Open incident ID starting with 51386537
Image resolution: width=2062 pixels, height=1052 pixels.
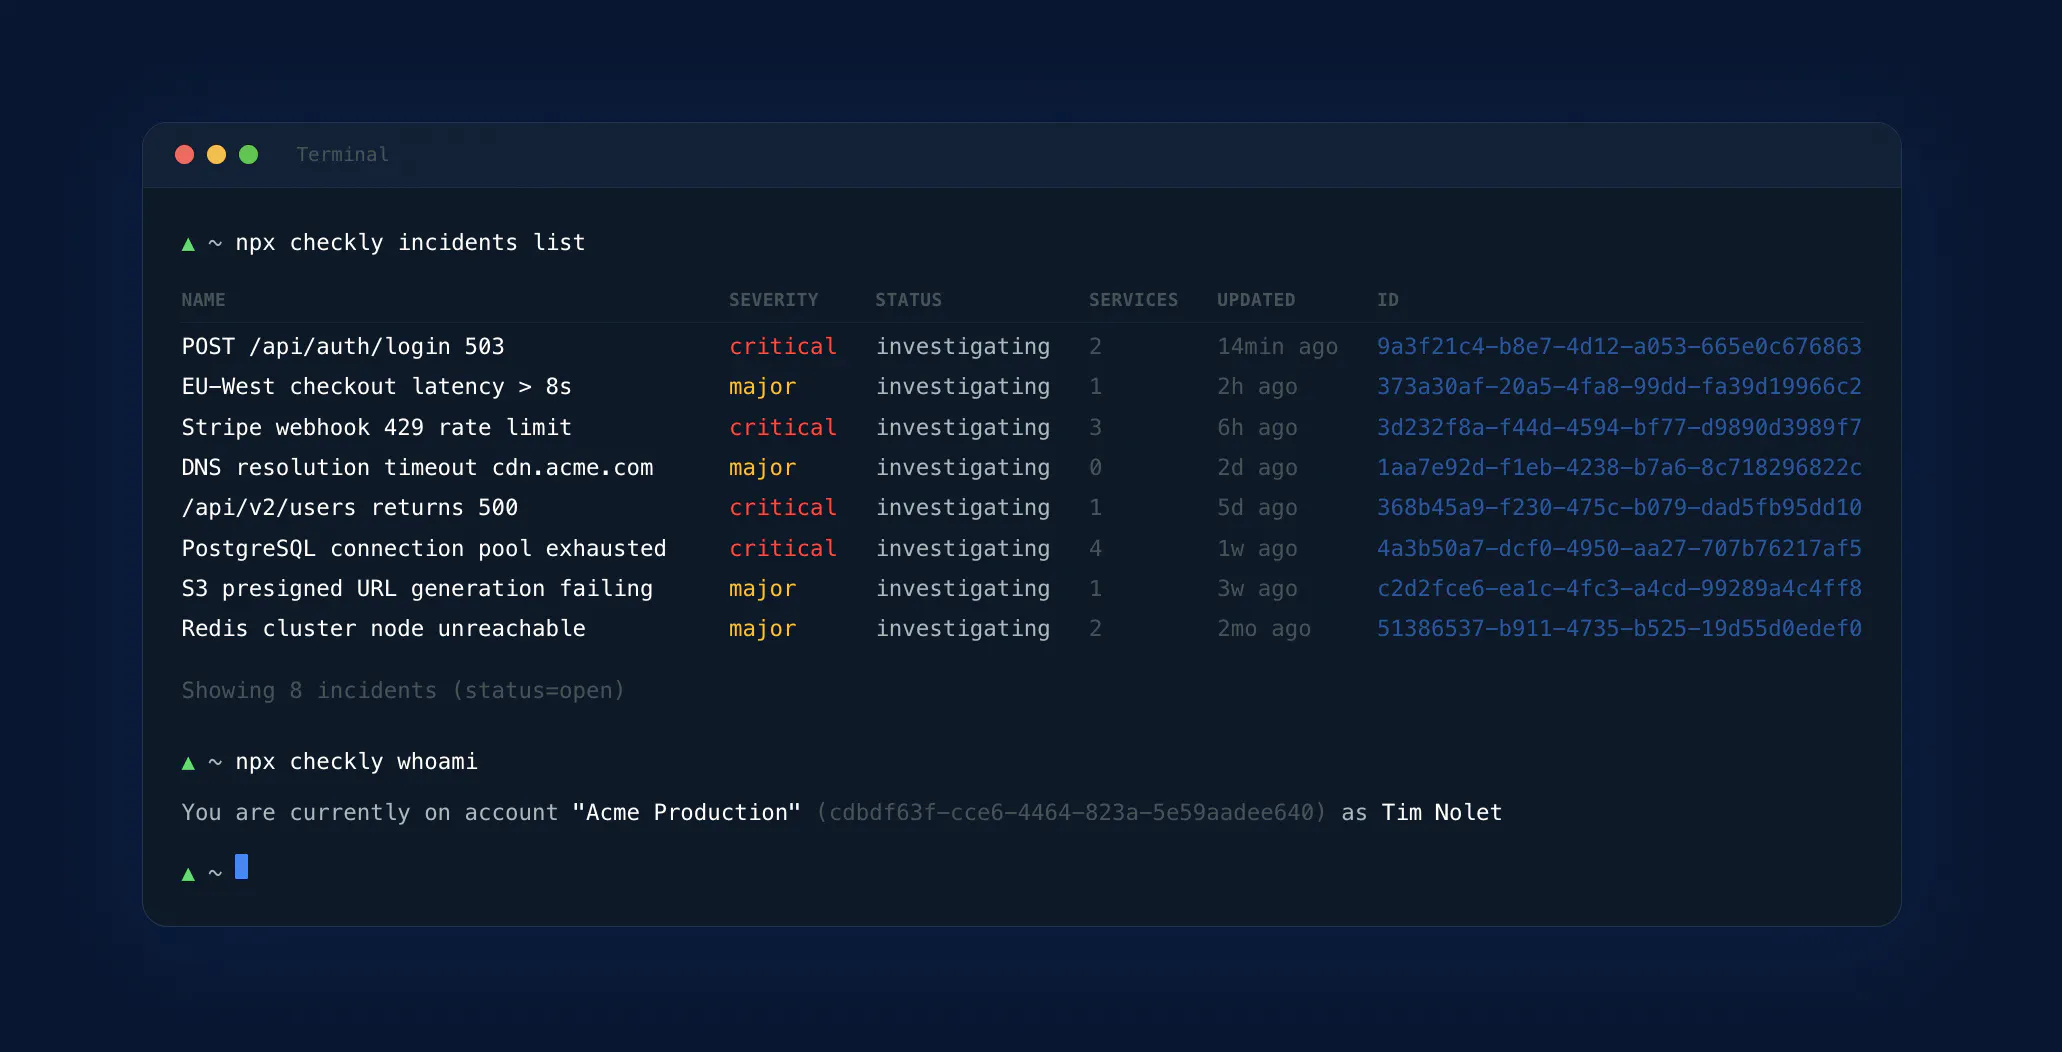coord(1618,629)
